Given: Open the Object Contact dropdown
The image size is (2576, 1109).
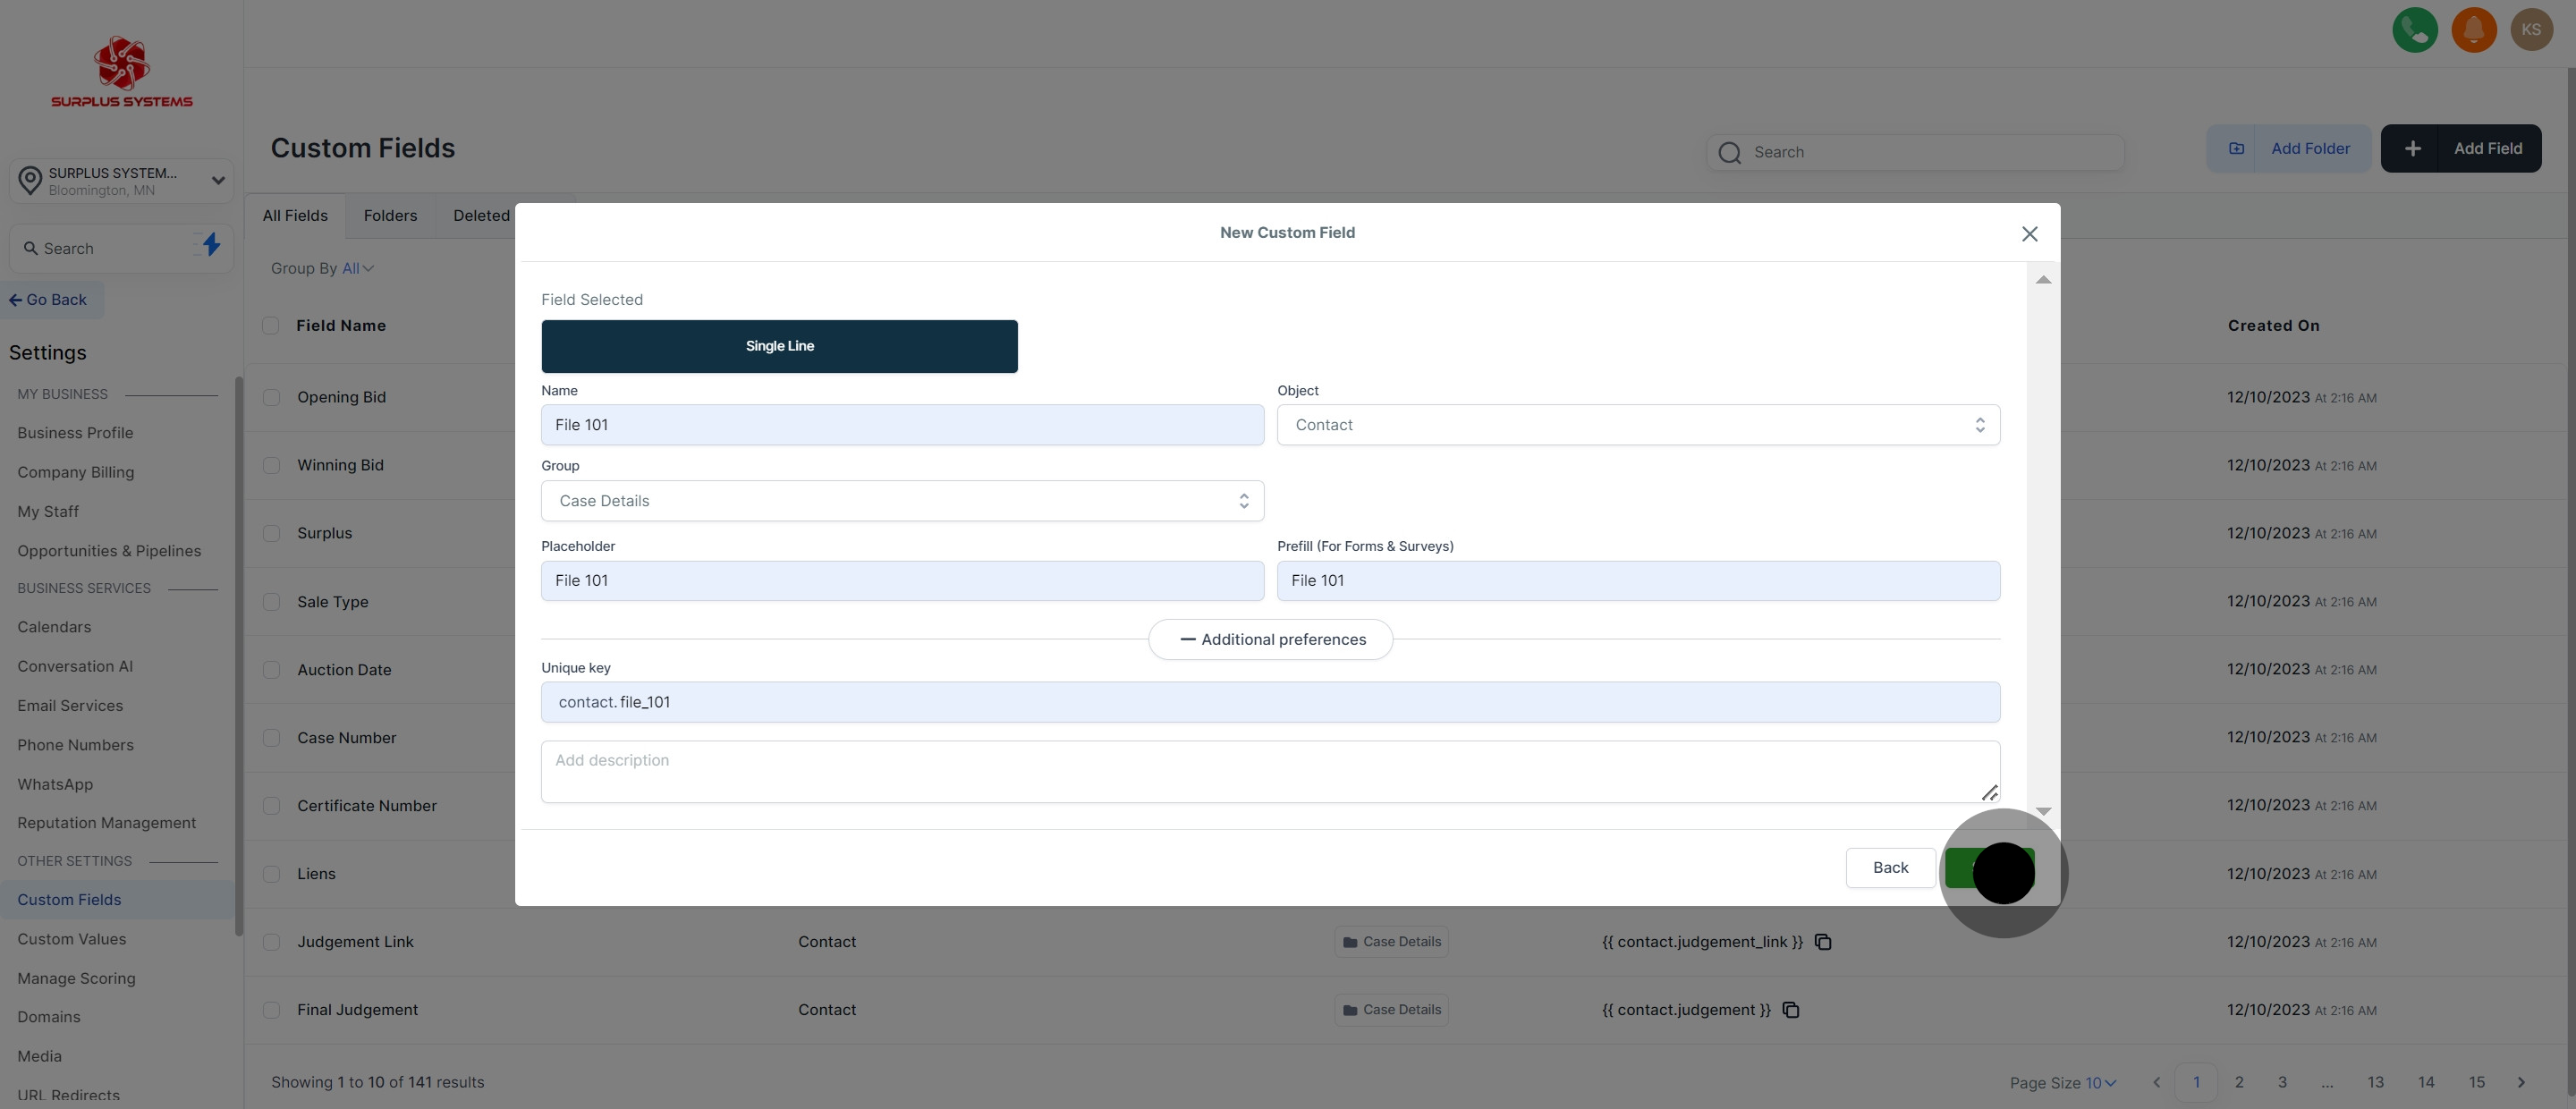Looking at the screenshot, I should pos(1637,425).
